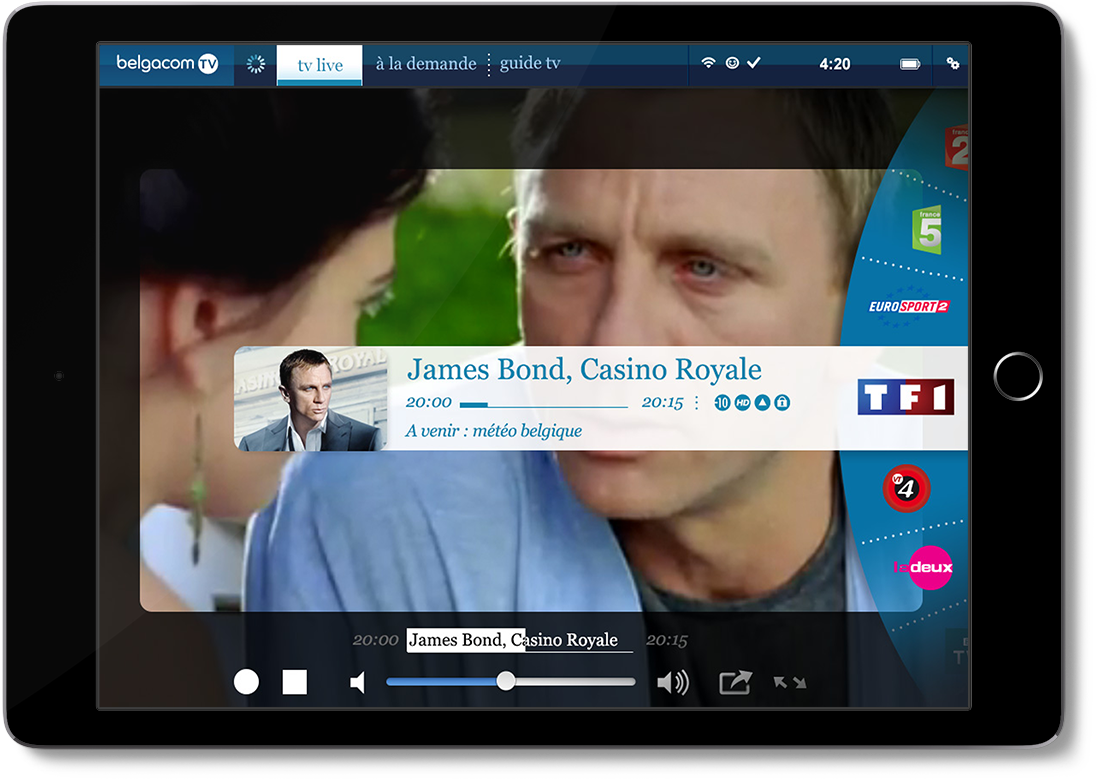
Task: Lower volume via the quiet speaker icon
Action: coord(358,682)
